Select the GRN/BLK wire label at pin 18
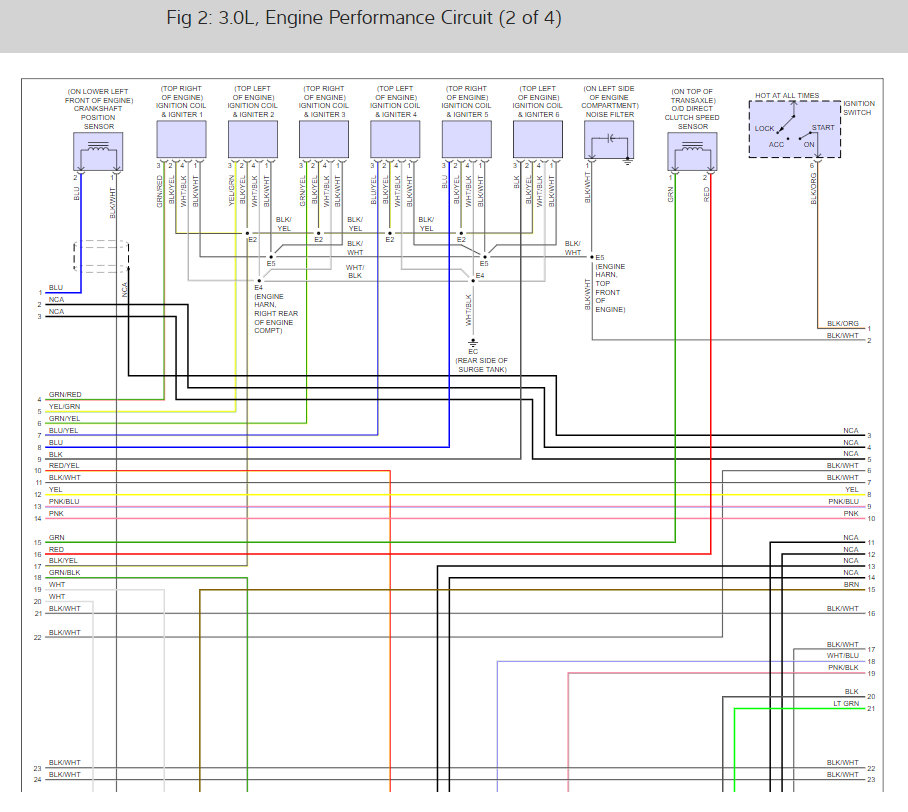 [64, 572]
